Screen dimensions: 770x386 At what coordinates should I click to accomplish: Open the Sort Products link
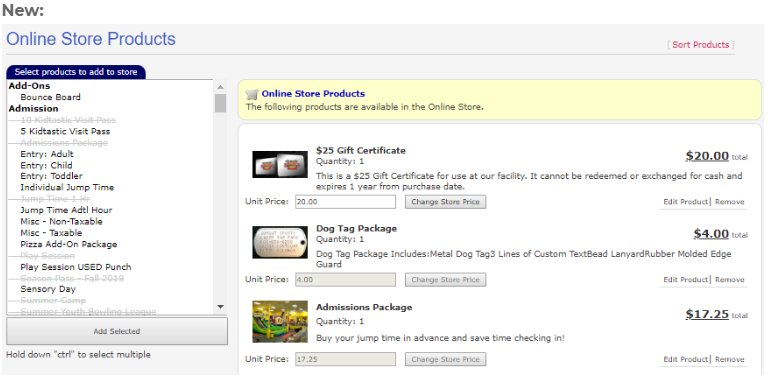tap(700, 45)
